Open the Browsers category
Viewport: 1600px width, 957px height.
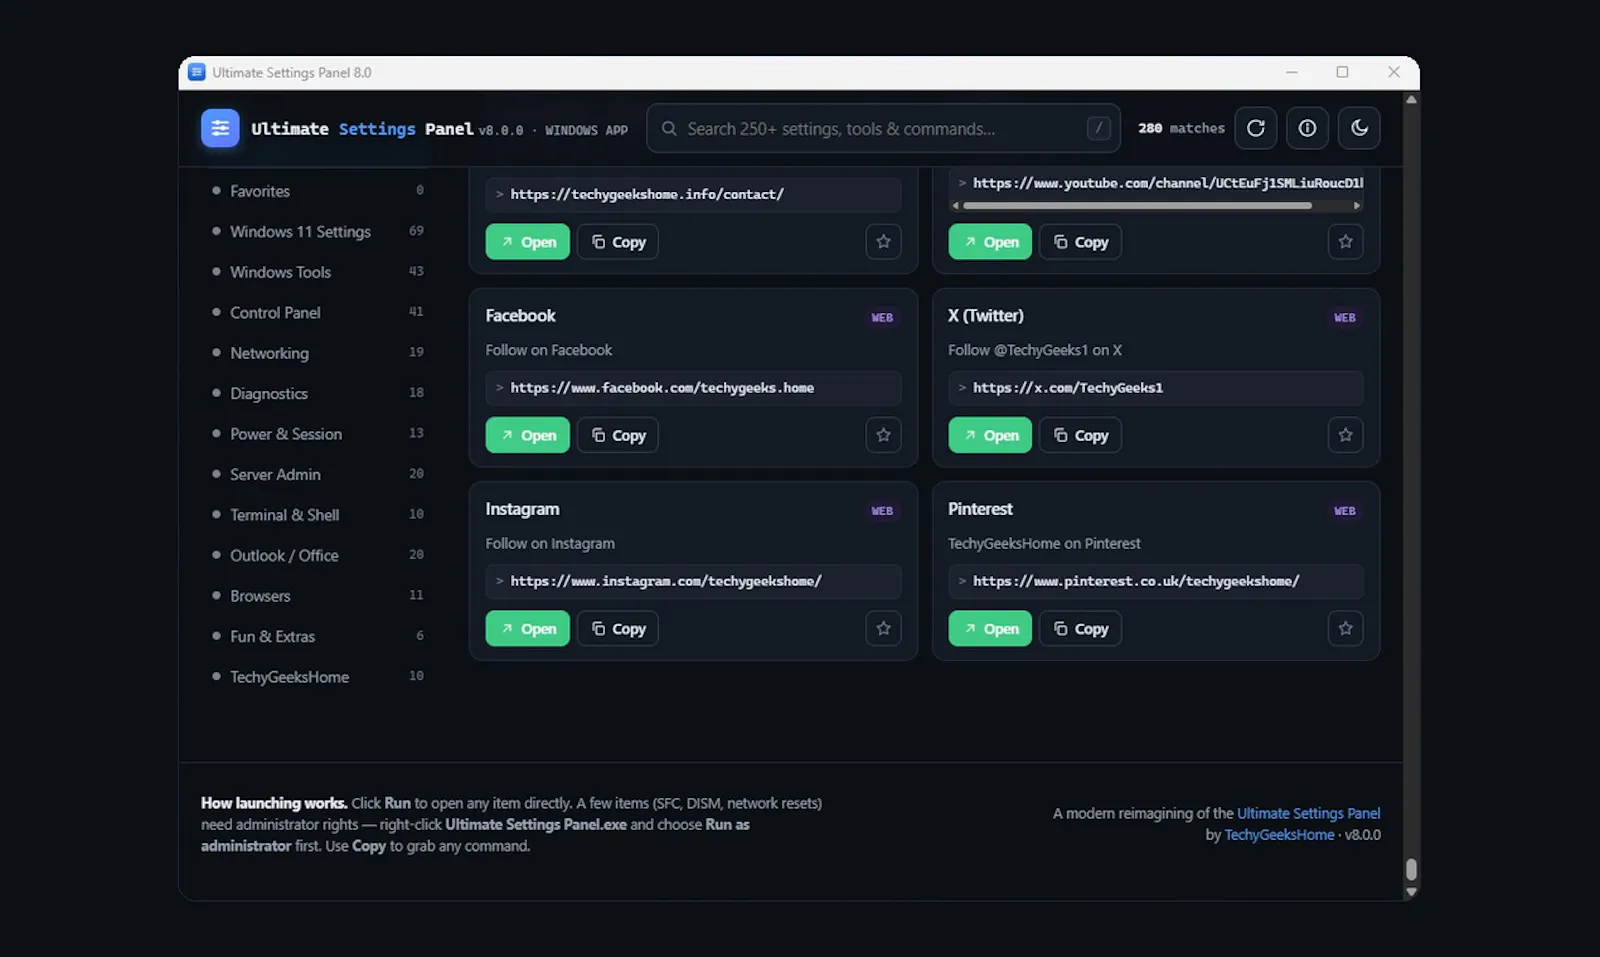[318, 596]
